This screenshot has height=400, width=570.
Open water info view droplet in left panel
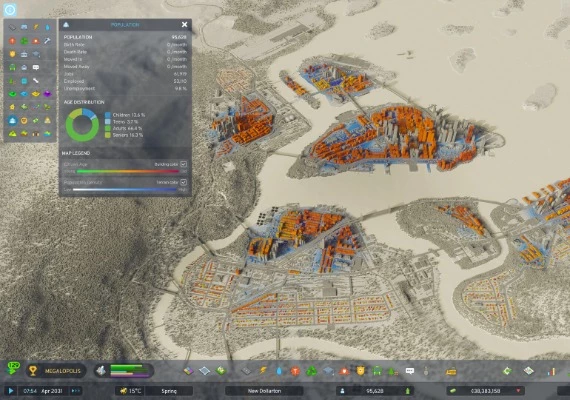click(47, 27)
